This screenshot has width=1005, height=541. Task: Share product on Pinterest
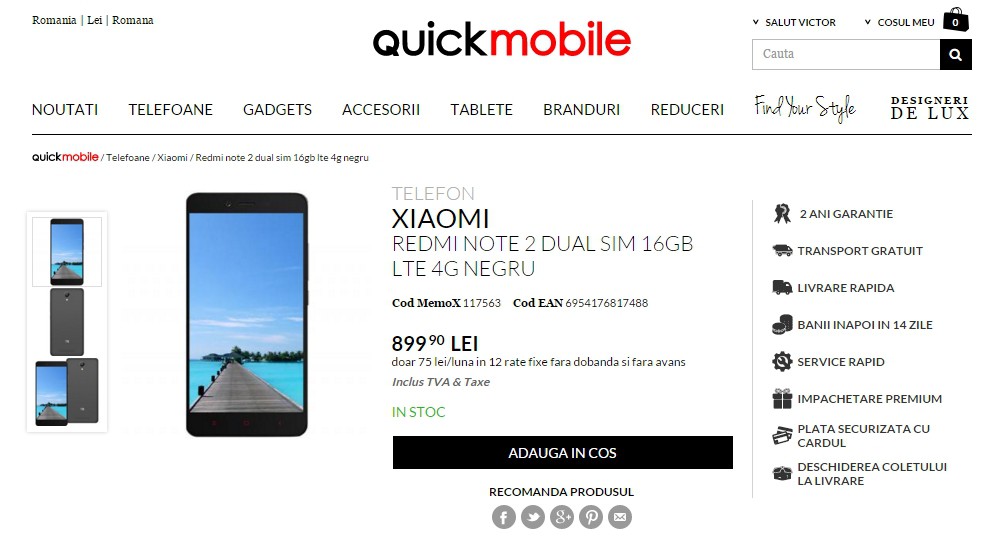click(x=591, y=517)
